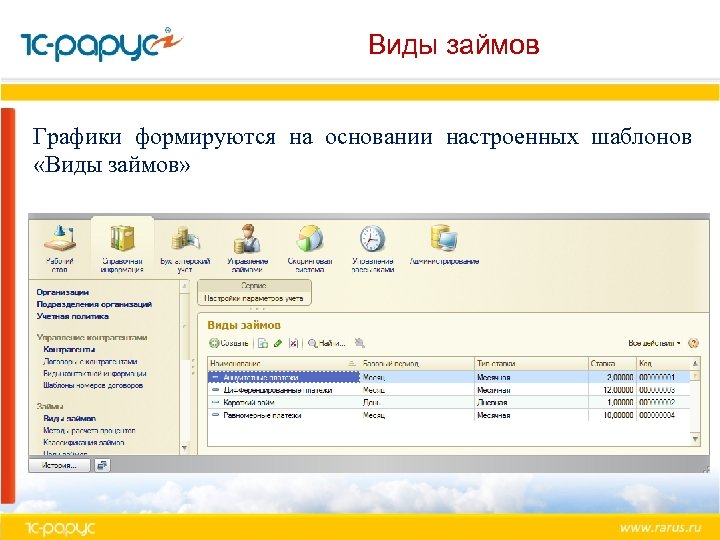Screen dimensions: 720x540
Task: Click the help question-mark icon
Action: click(693, 343)
